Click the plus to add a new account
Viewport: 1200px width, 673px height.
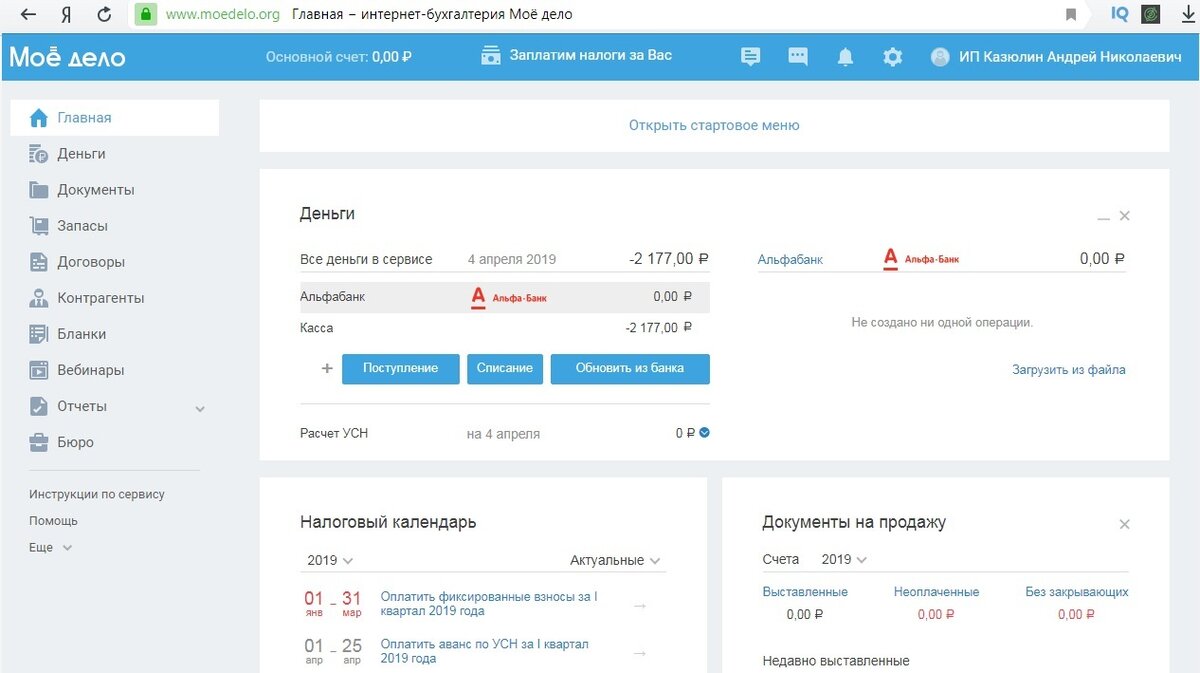[326, 368]
